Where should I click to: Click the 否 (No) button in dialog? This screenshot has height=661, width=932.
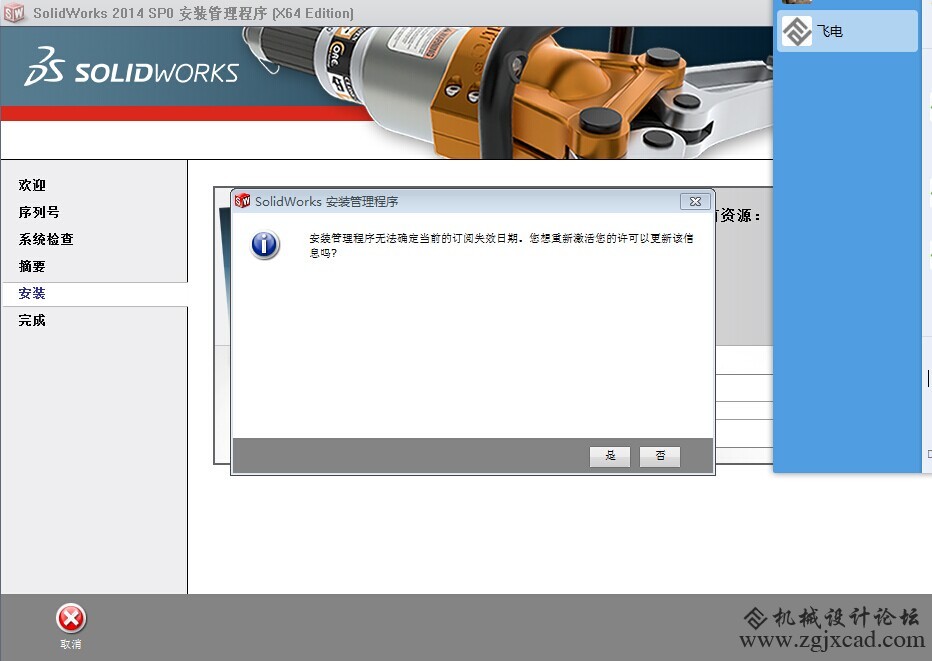[x=660, y=456]
